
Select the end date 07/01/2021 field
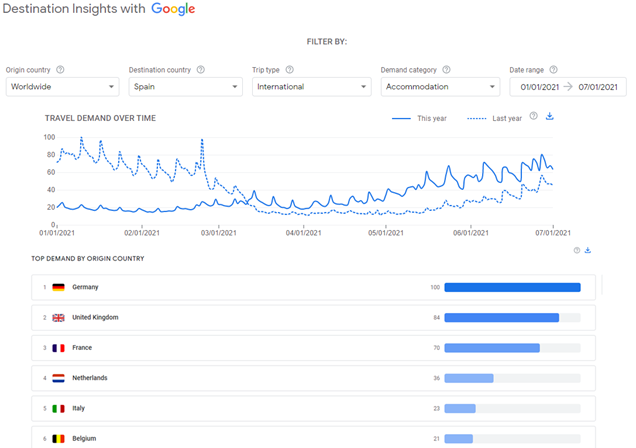click(x=598, y=87)
